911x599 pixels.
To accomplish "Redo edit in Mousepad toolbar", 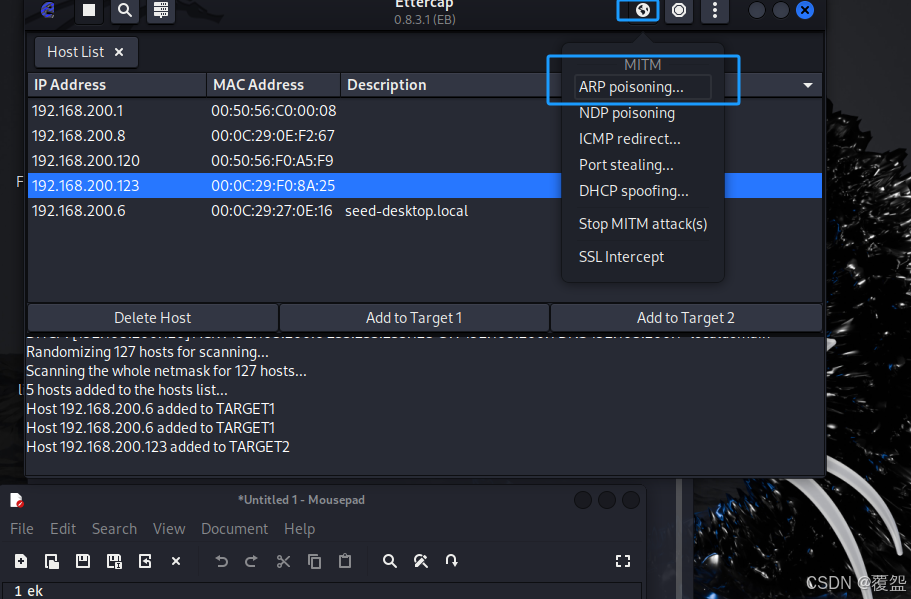I will (x=252, y=561).
